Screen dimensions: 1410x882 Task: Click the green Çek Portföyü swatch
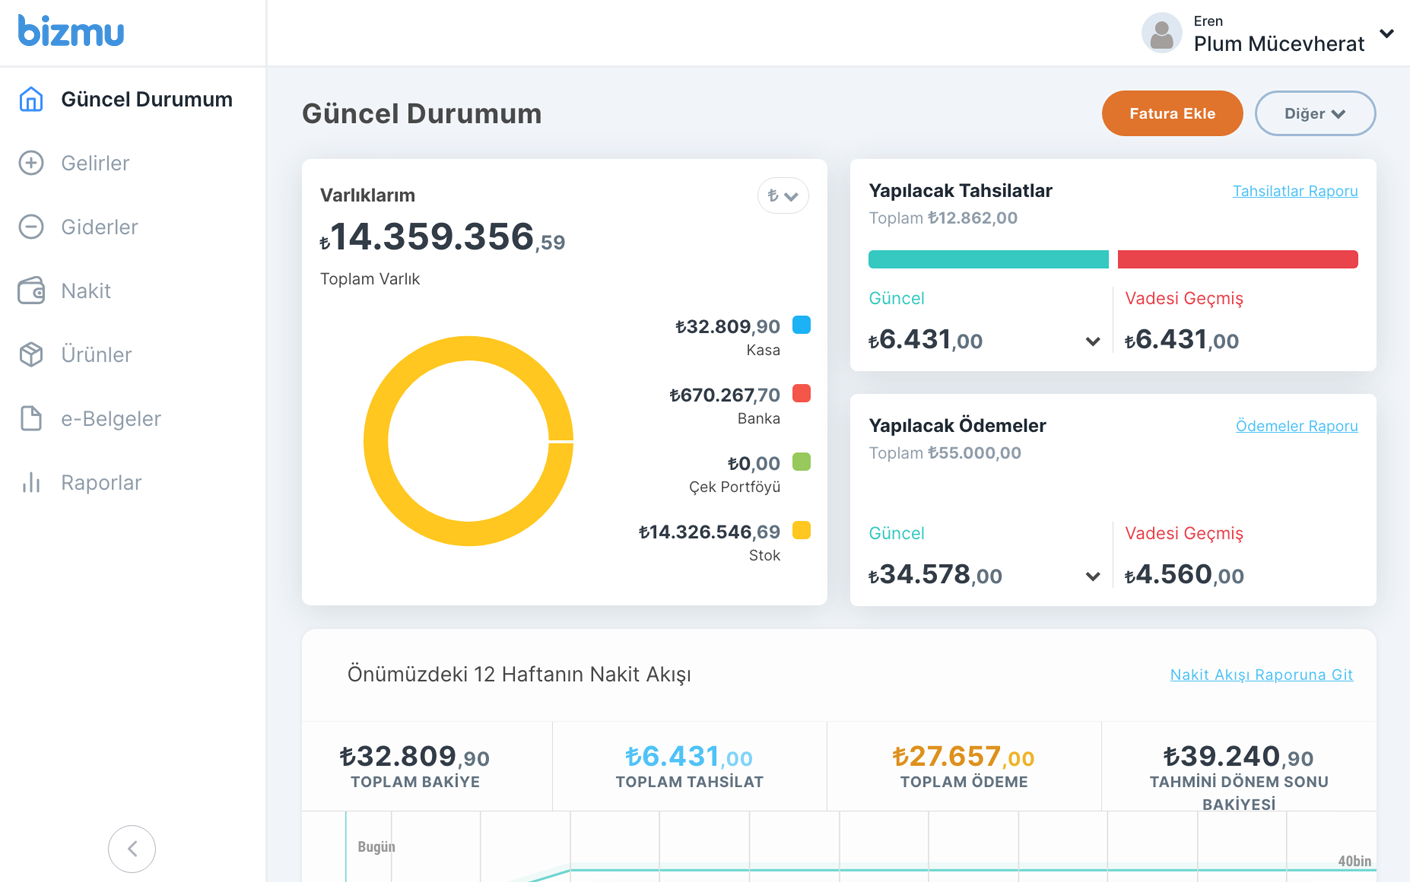coord(802,462)
